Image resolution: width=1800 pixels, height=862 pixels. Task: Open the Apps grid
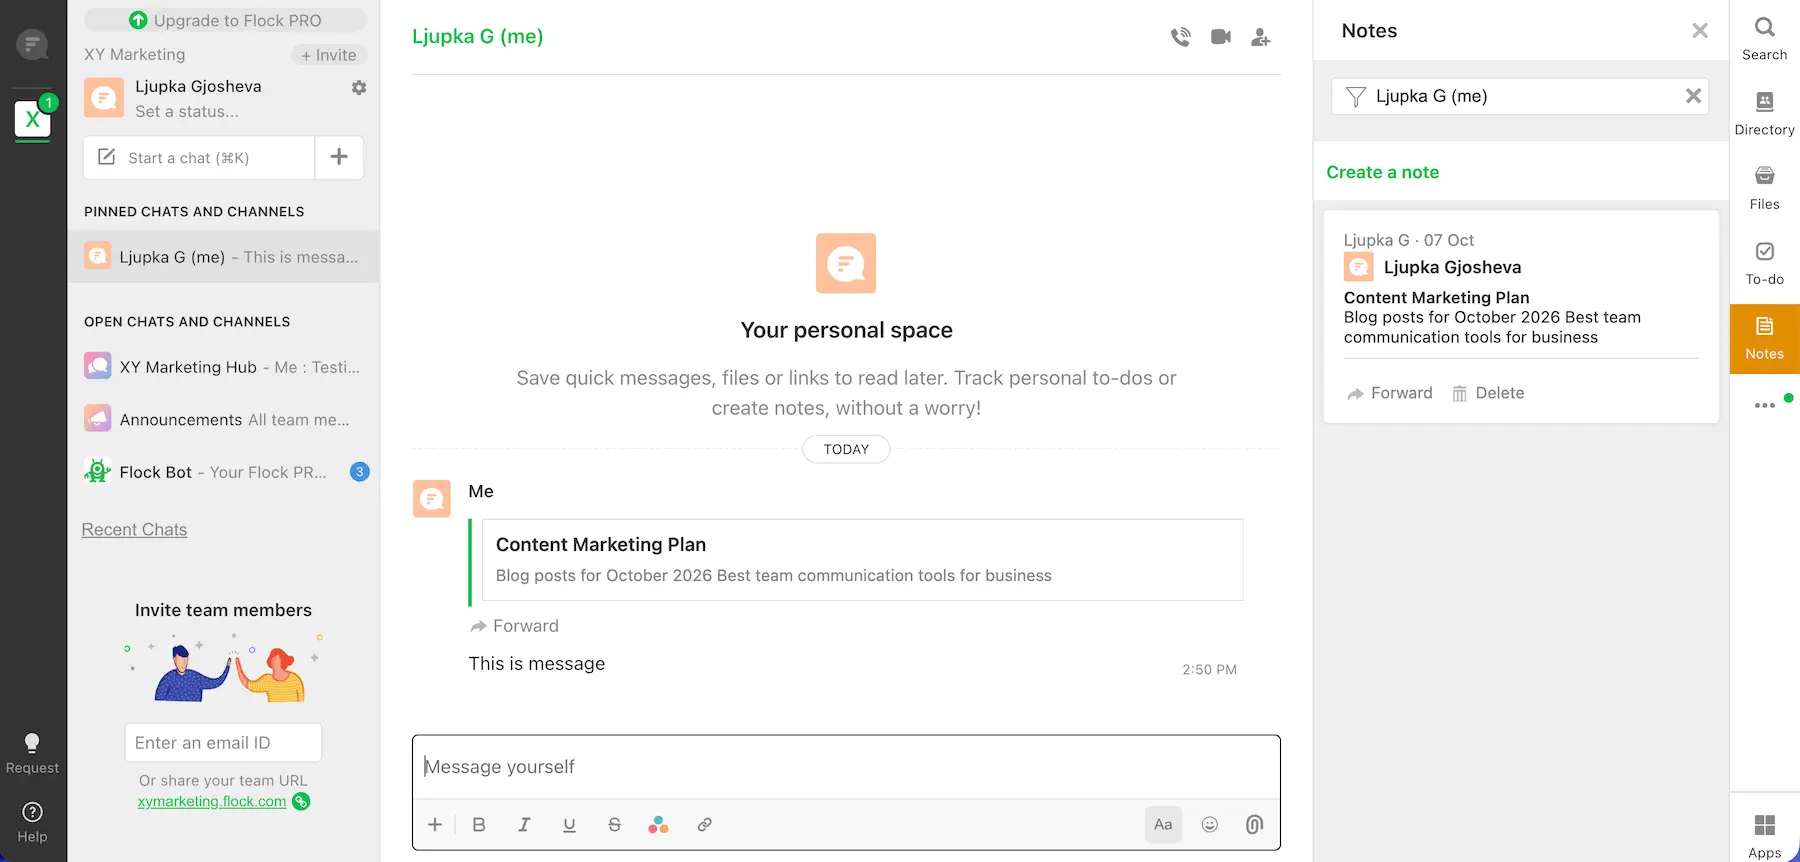pyautogui.click(x=1765, y=835)
